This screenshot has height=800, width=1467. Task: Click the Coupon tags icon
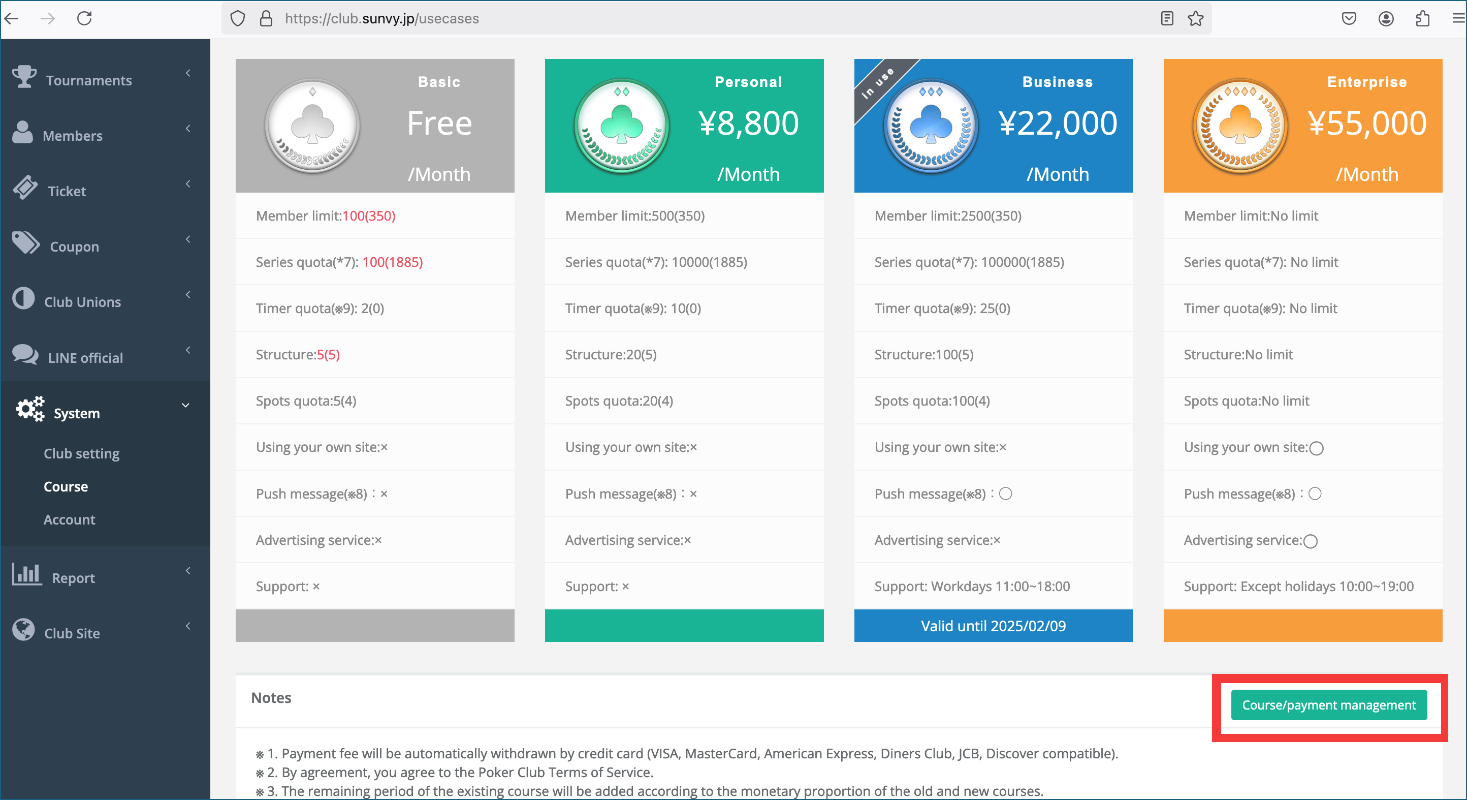click(26, 244)
